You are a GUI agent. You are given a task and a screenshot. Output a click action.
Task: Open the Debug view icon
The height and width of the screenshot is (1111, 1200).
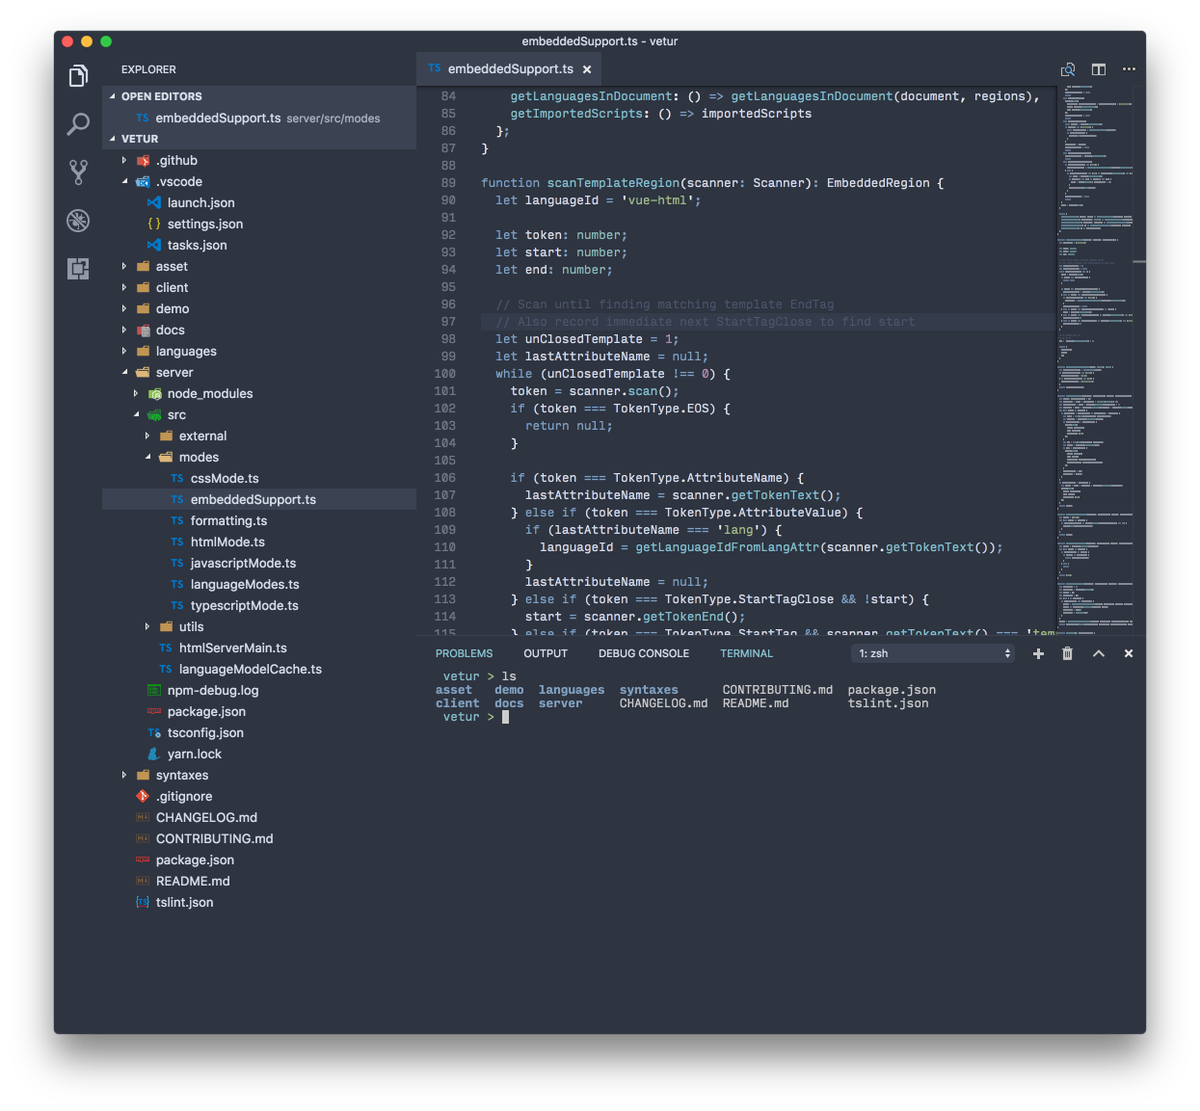point(78,220)
